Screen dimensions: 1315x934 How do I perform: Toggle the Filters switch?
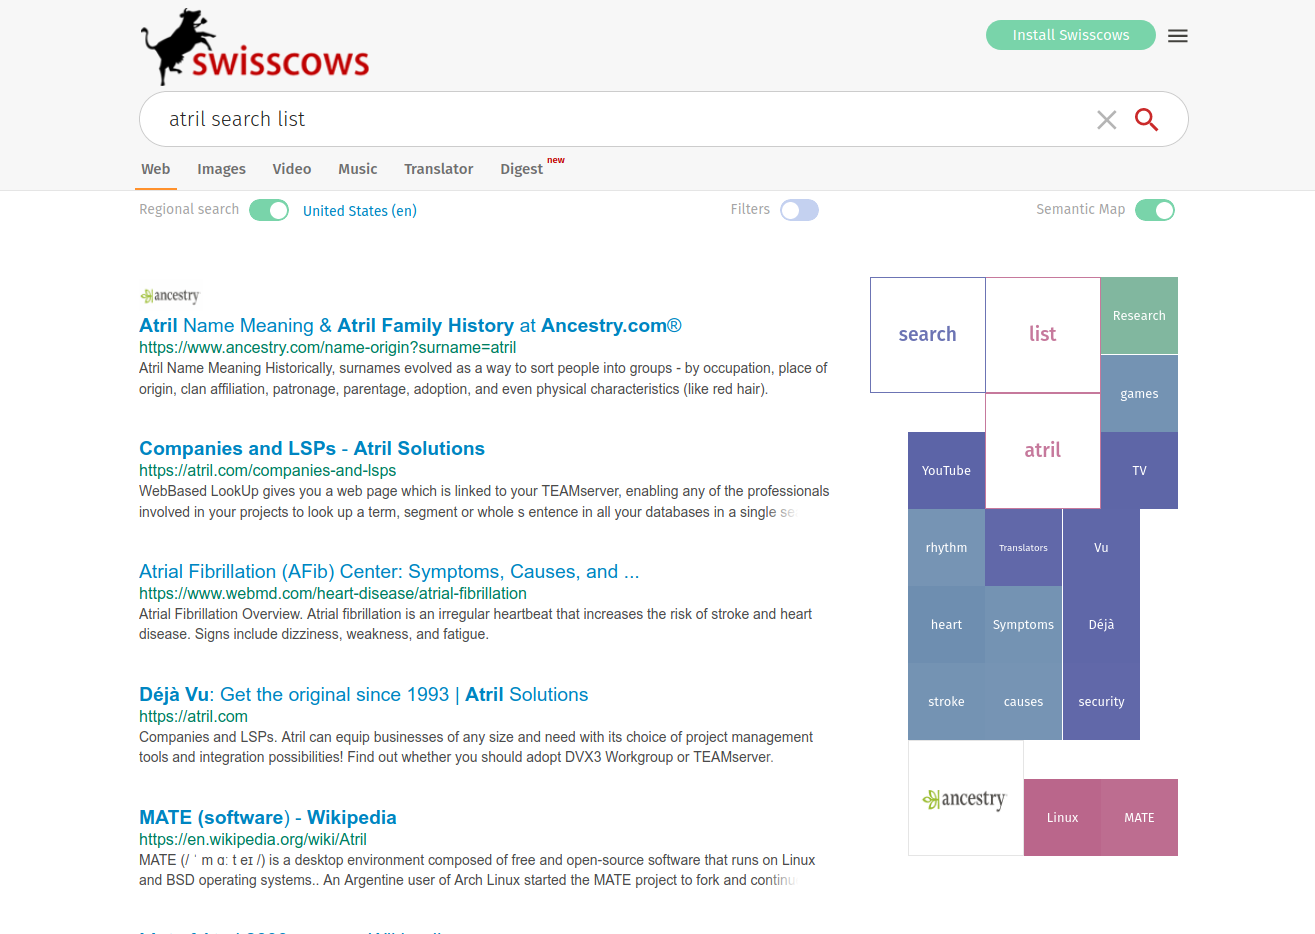799,210
